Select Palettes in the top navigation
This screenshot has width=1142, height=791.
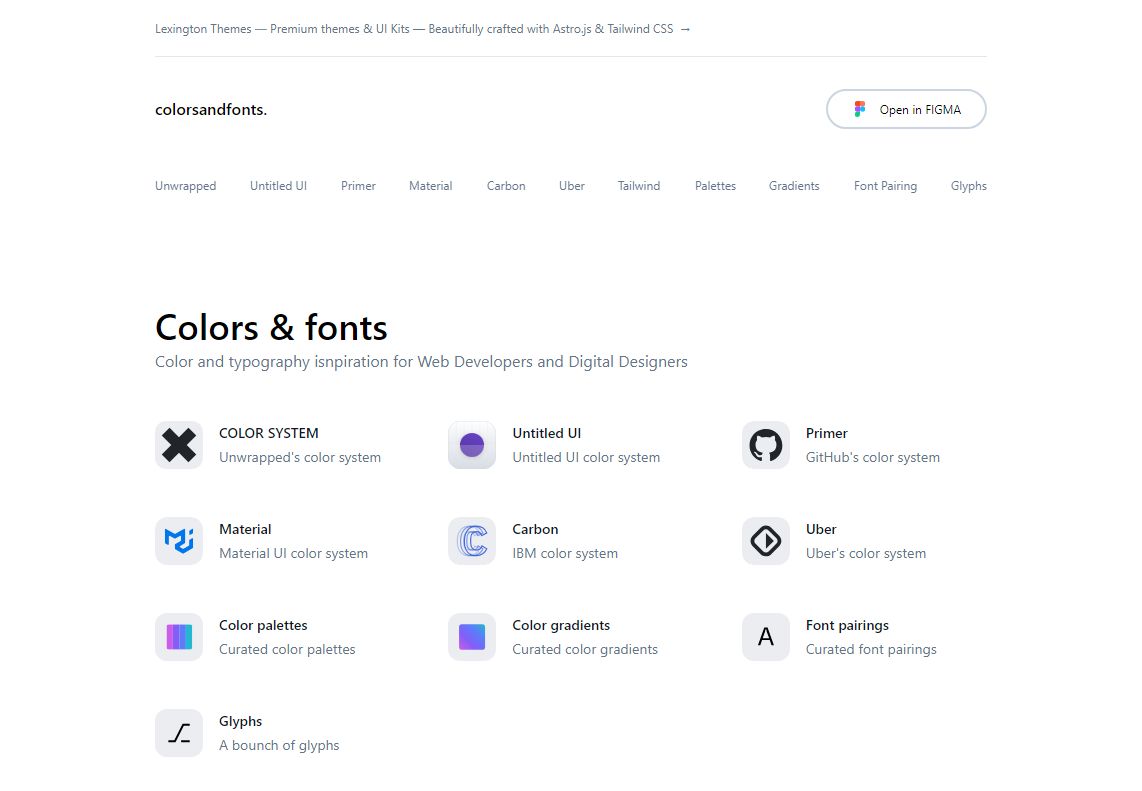(715, 186)
